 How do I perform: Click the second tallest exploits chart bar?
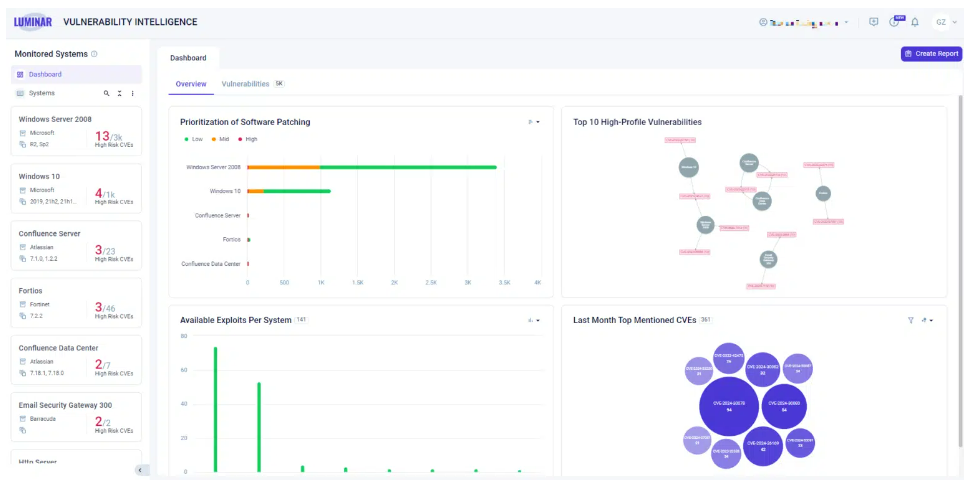[259, 427]
